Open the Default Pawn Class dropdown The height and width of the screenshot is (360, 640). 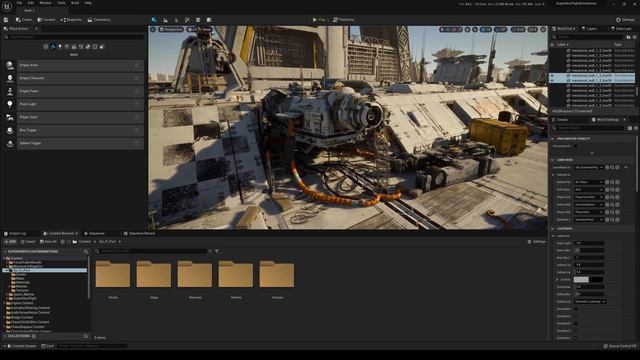589,182
